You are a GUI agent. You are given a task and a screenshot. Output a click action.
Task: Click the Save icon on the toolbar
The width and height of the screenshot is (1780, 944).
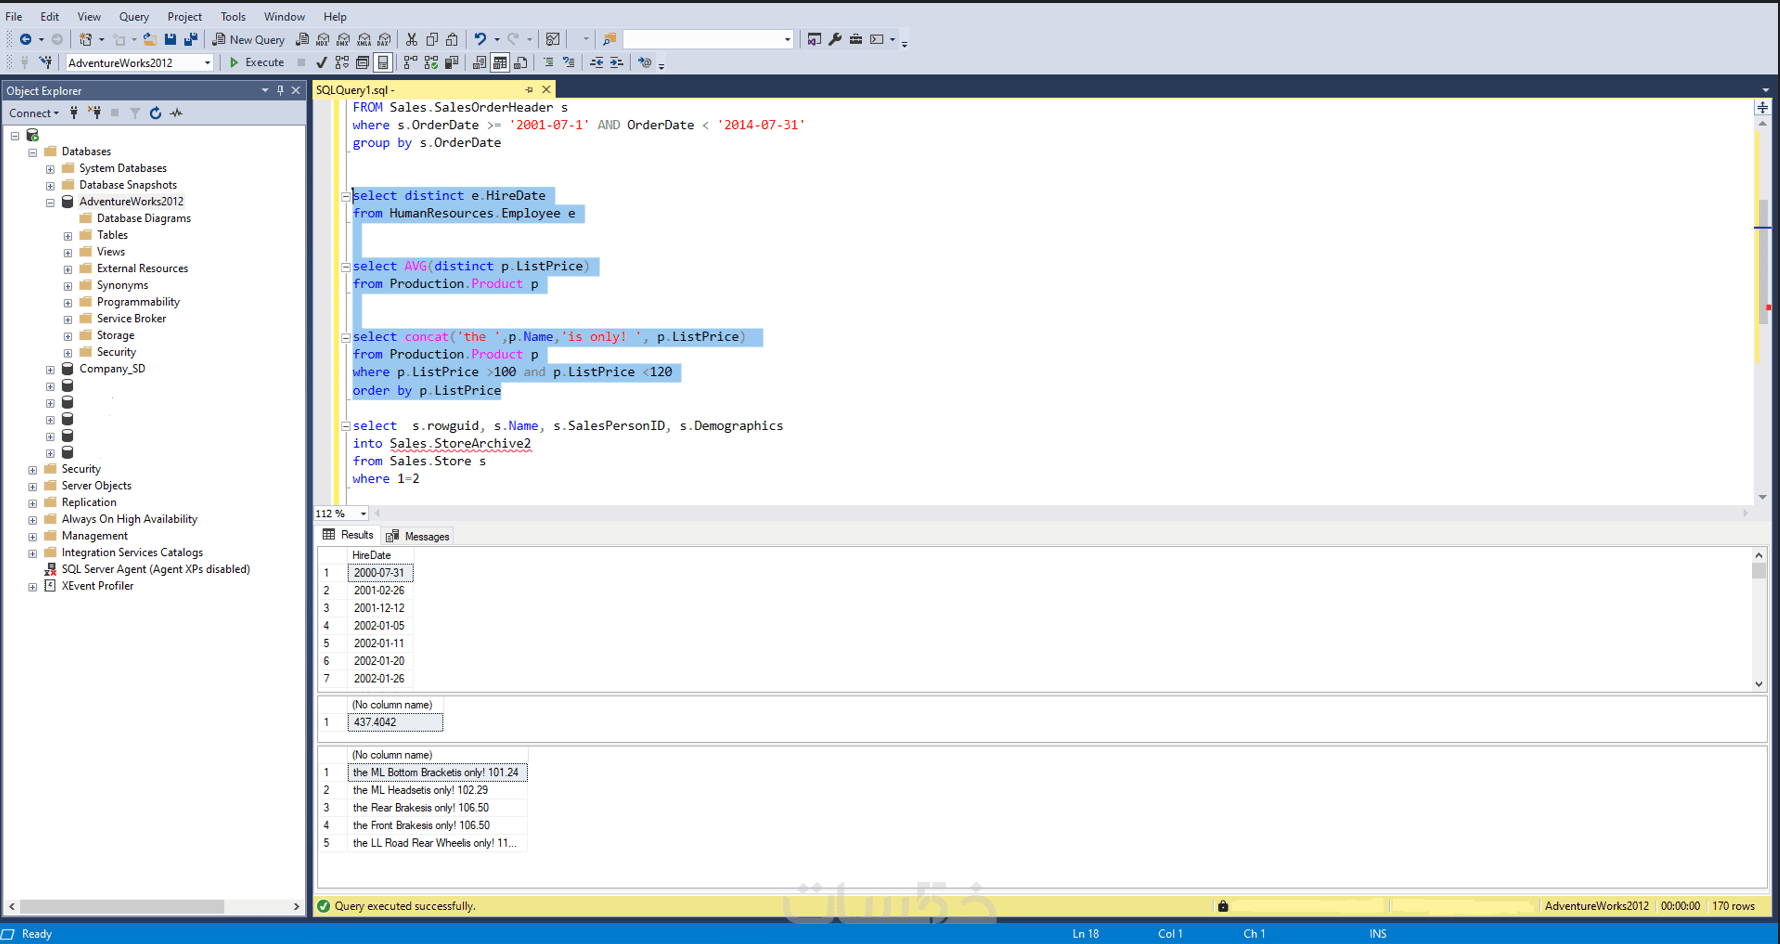click(169, 39)
